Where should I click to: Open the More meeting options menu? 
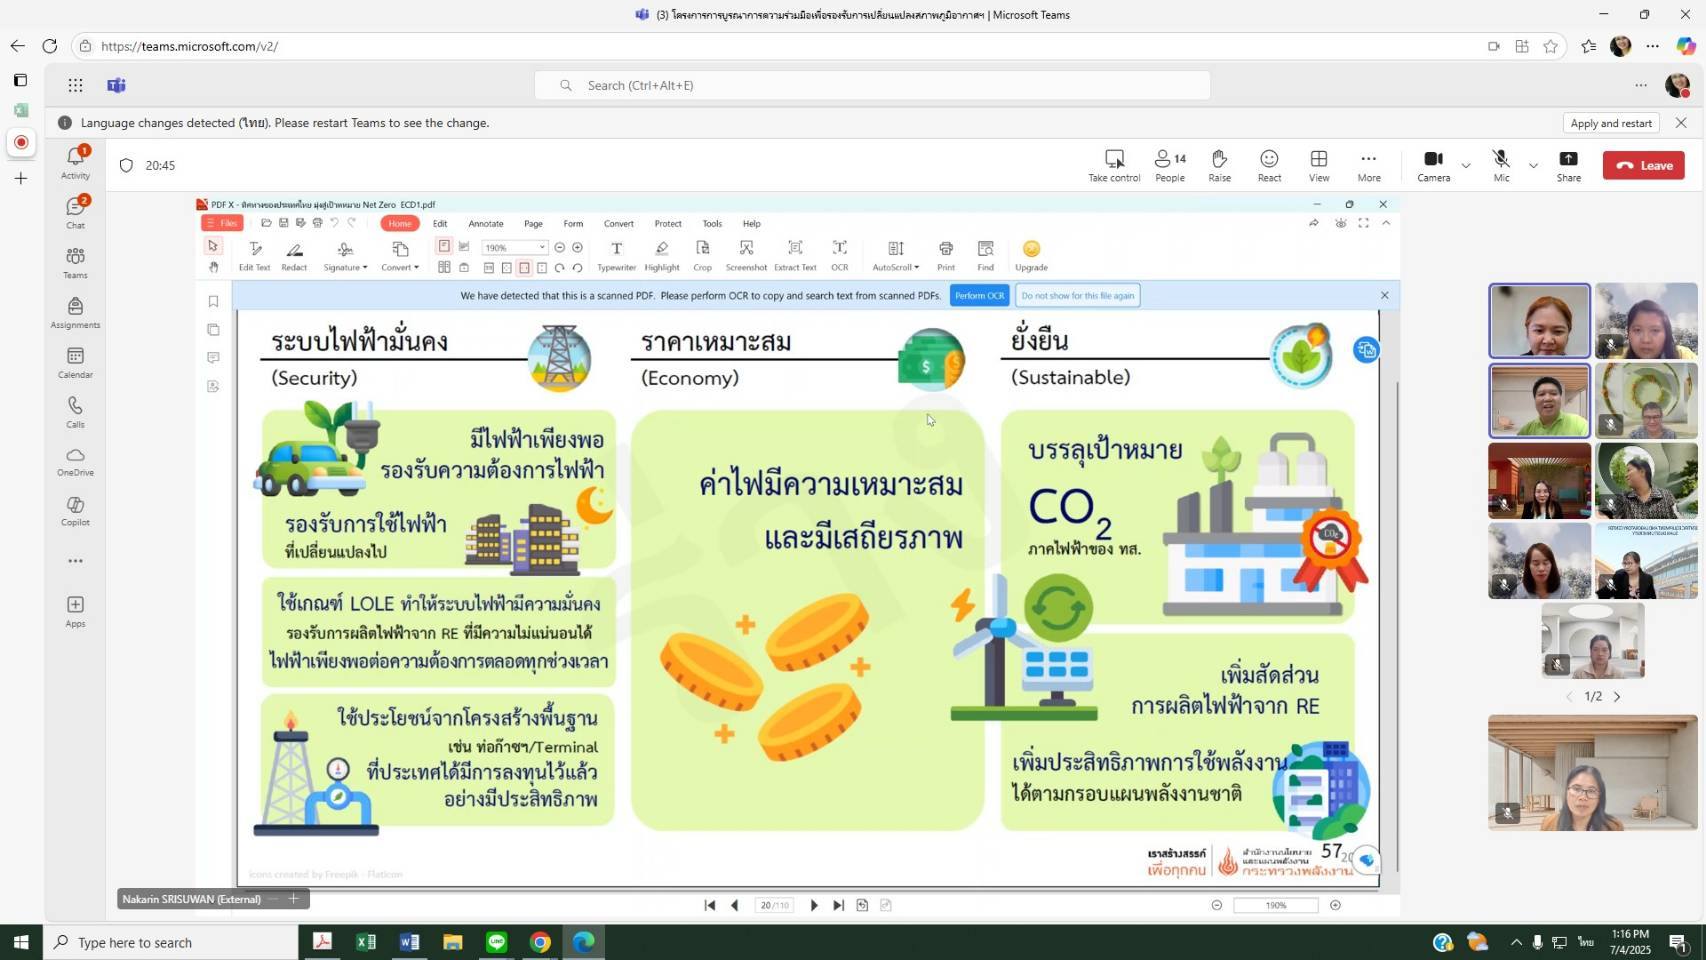click(1368, 165)
